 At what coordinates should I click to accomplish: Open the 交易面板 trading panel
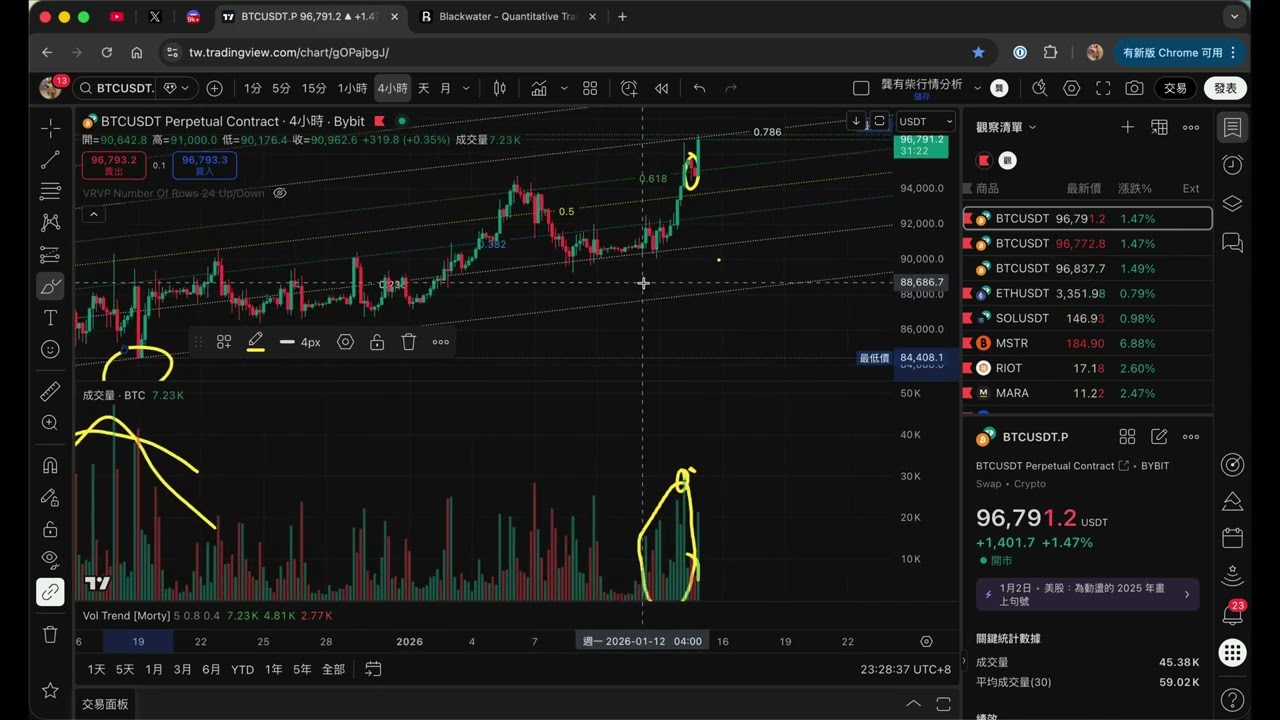click(105, 704)
